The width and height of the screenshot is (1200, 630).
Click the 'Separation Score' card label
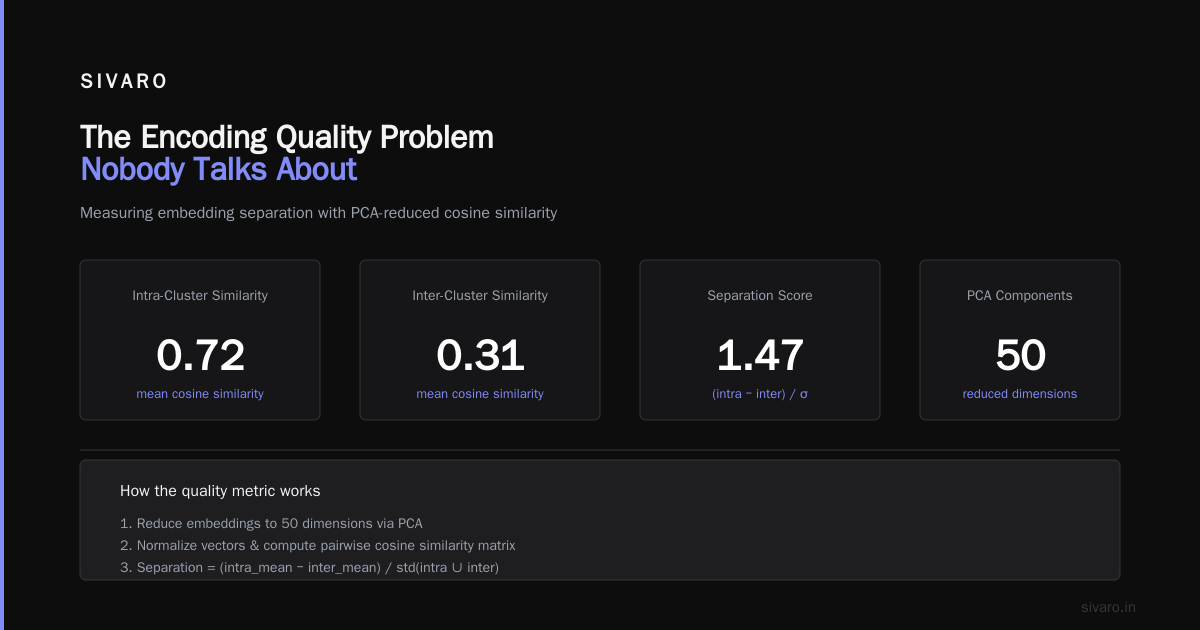pyautogui.click(x=760, y=296)
